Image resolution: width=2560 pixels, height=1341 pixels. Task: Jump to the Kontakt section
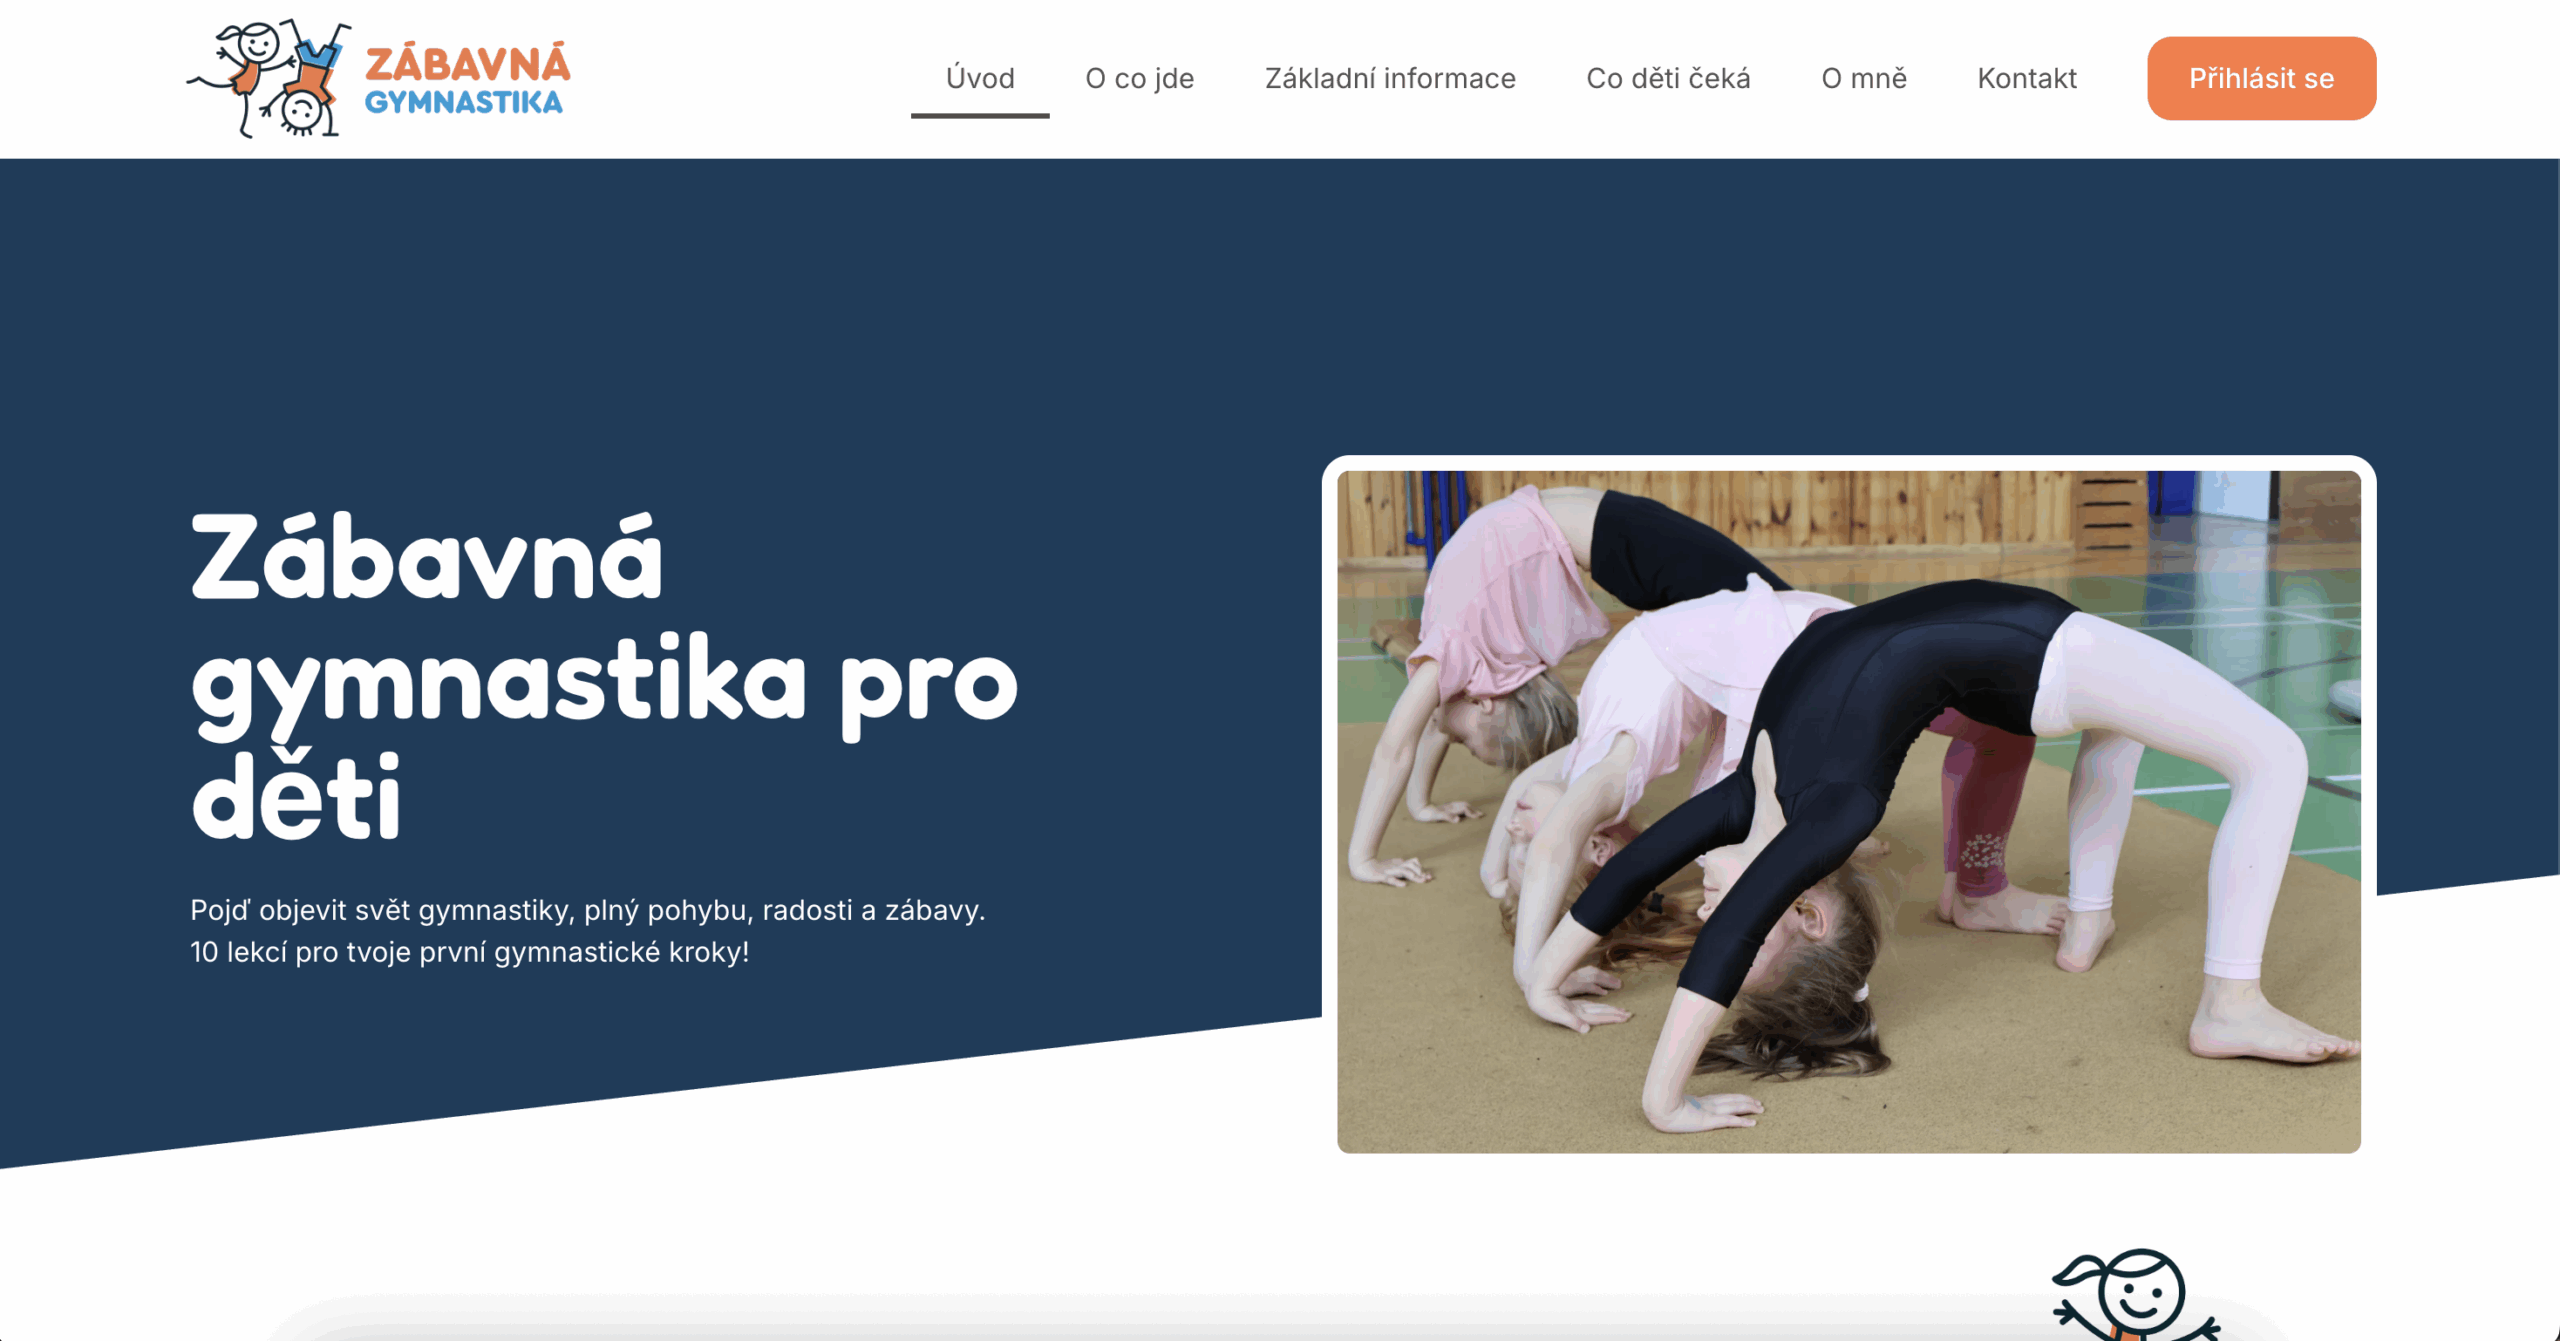click(2026, 78)
